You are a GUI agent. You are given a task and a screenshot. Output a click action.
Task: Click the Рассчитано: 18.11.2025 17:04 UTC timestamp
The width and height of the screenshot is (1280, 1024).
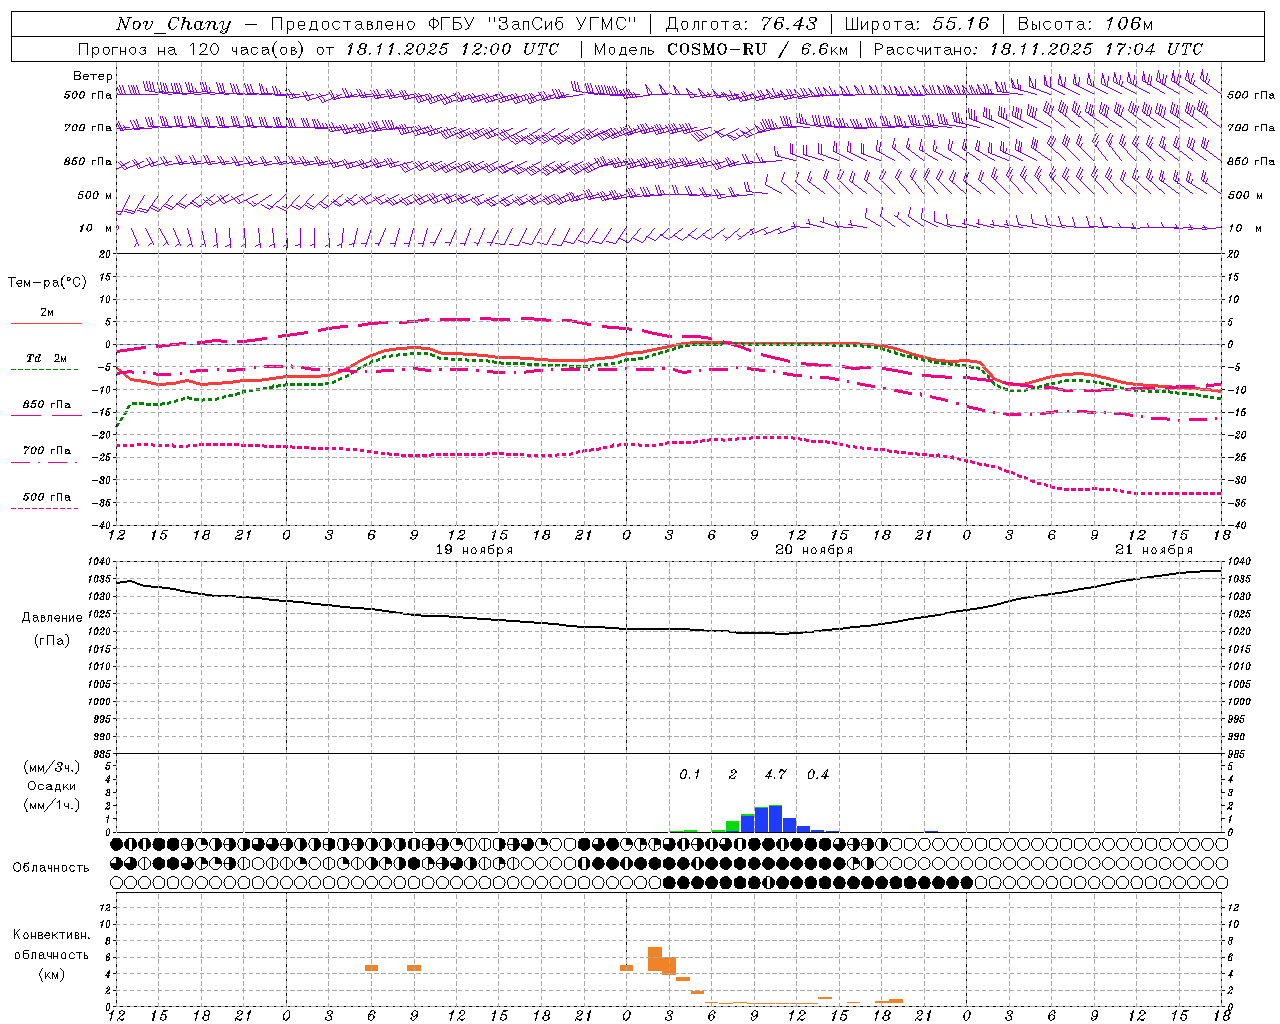(1038, 49)
